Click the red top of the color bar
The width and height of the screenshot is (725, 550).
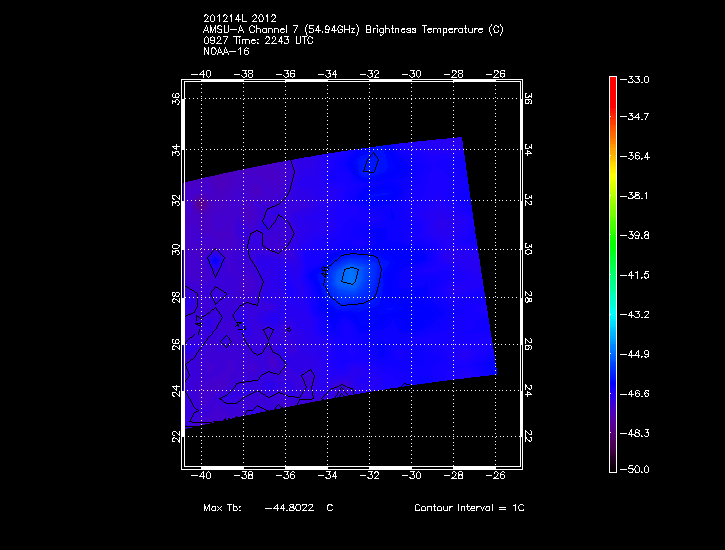pos(613,82)
